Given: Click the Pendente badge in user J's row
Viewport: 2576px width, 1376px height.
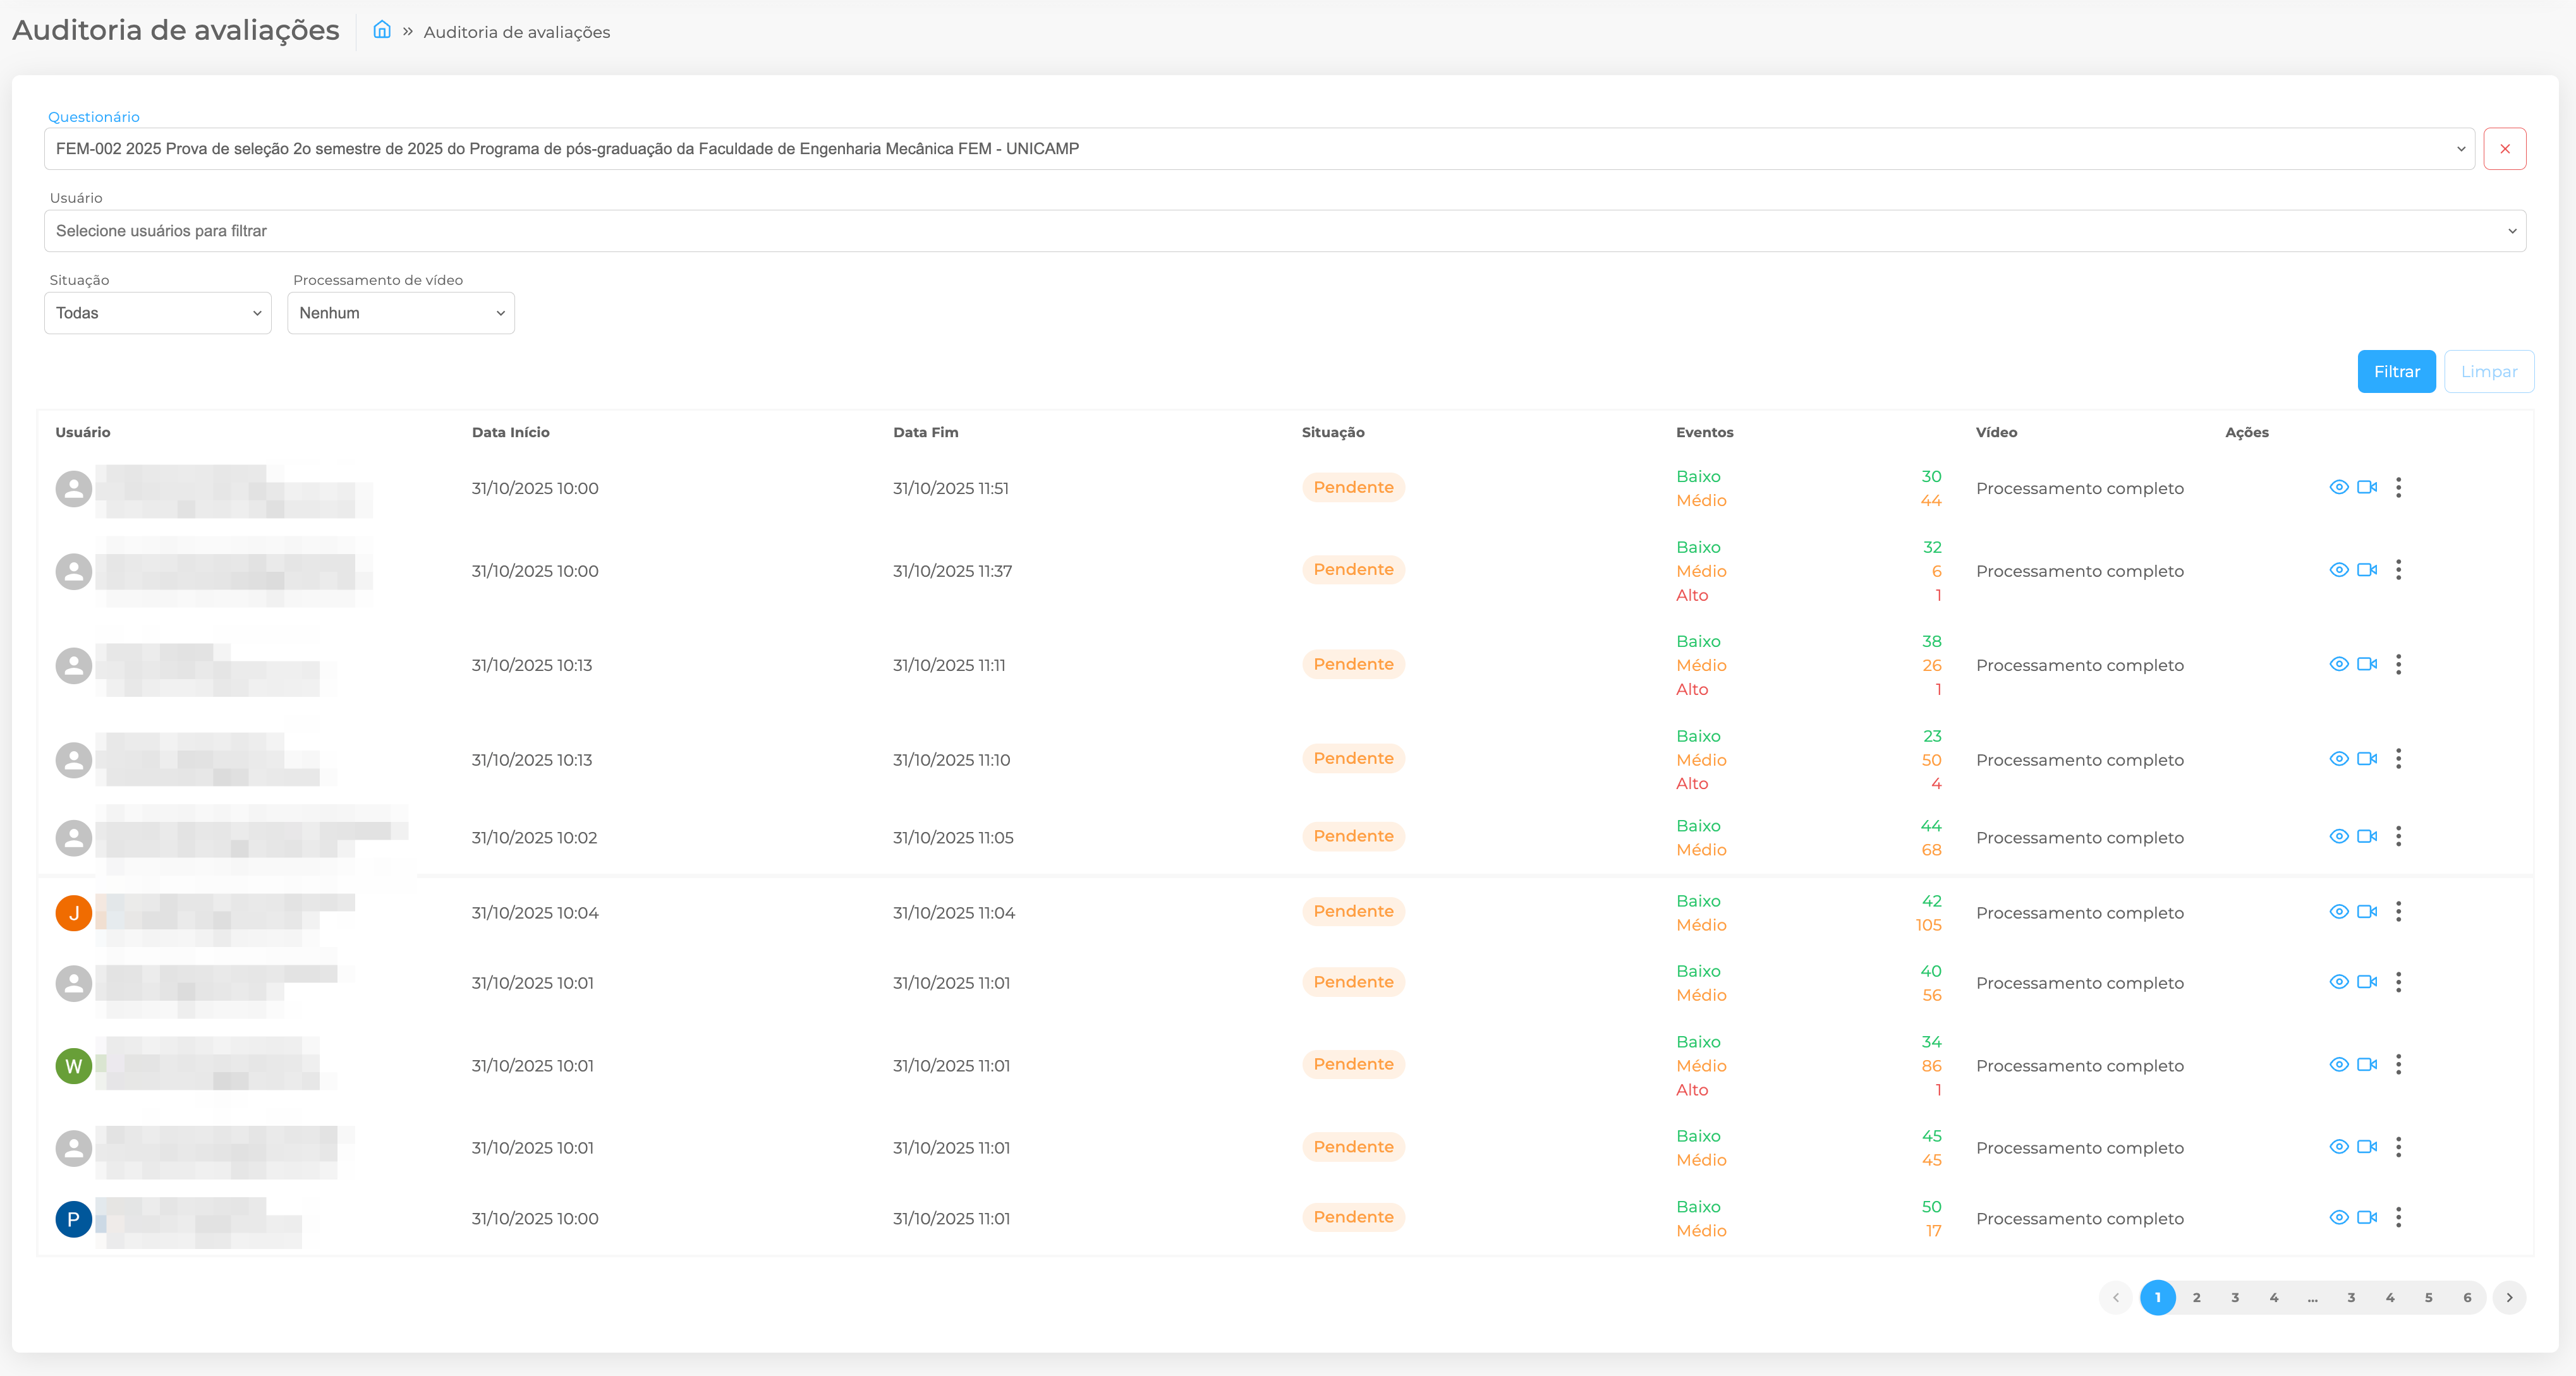Looking at the screenshot, I should click(1353, 912).
